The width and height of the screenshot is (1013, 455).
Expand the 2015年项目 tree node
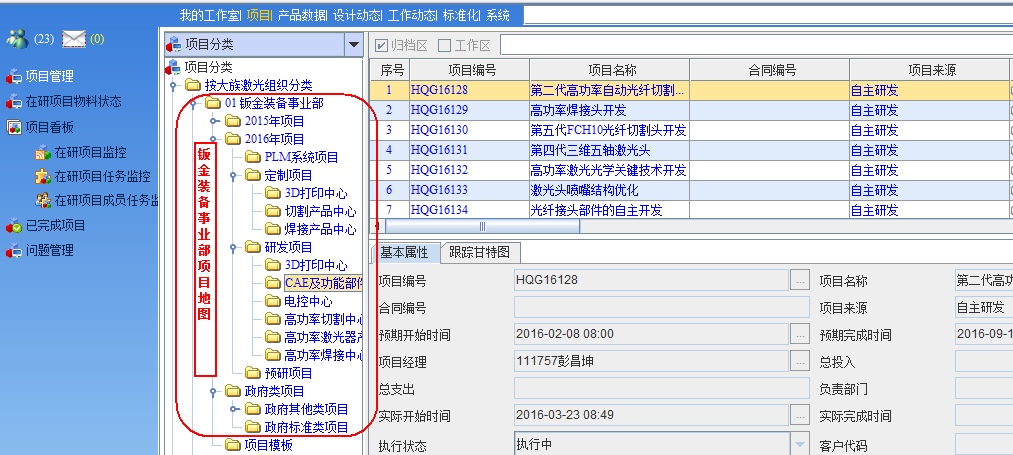click(x=214, y=121)
